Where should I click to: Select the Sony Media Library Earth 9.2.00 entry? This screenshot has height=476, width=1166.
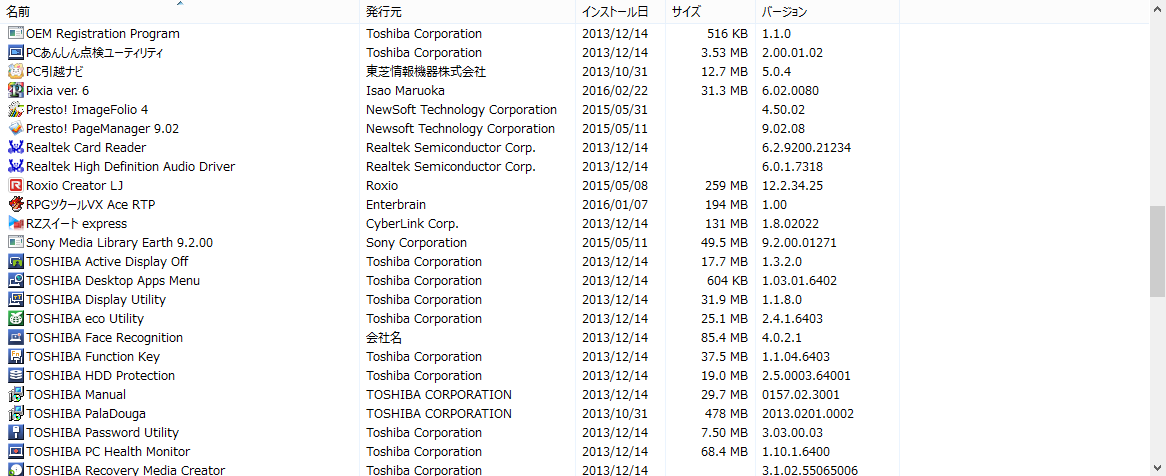click(119, 242)
